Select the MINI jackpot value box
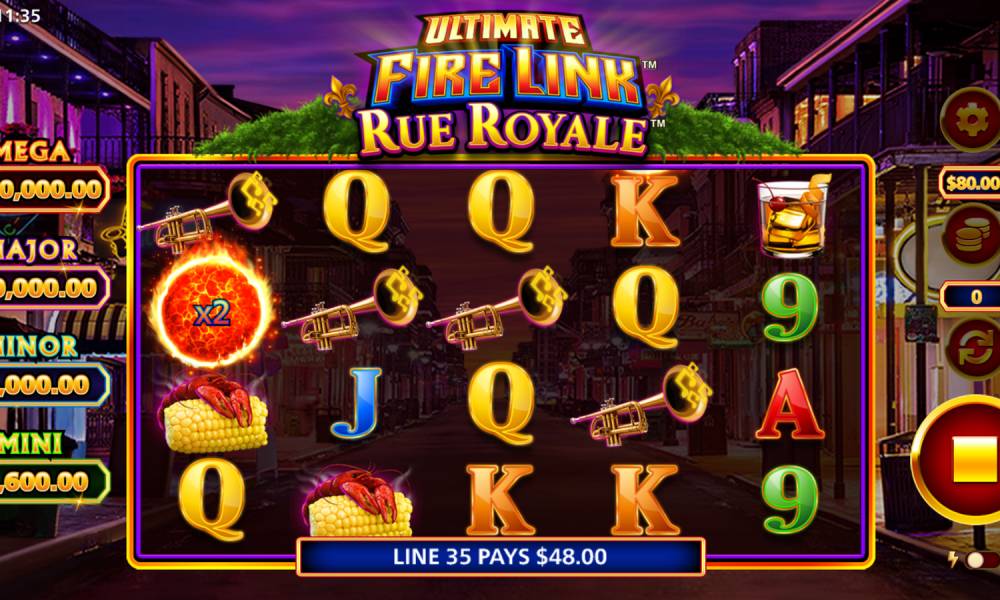This screenshot has height=600, width=1000. tap(54, 481)
